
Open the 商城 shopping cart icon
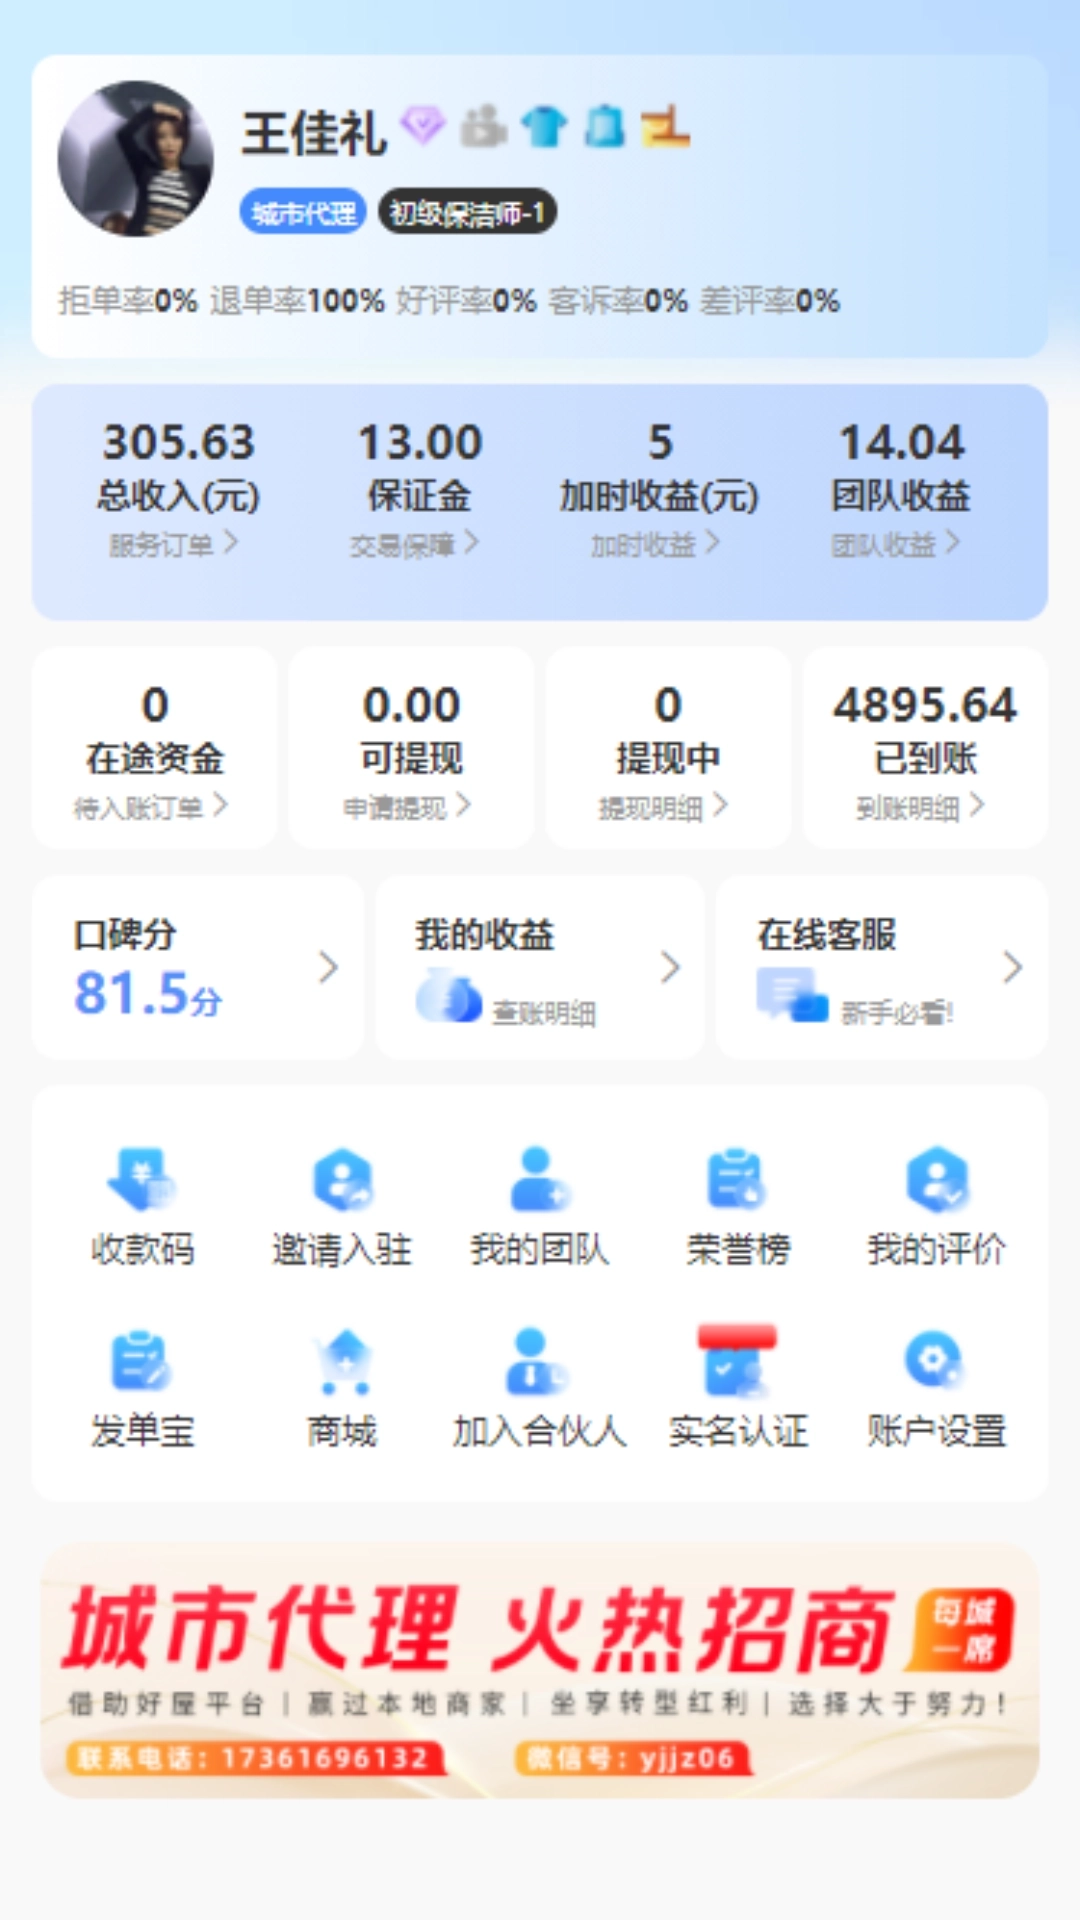342,1362
